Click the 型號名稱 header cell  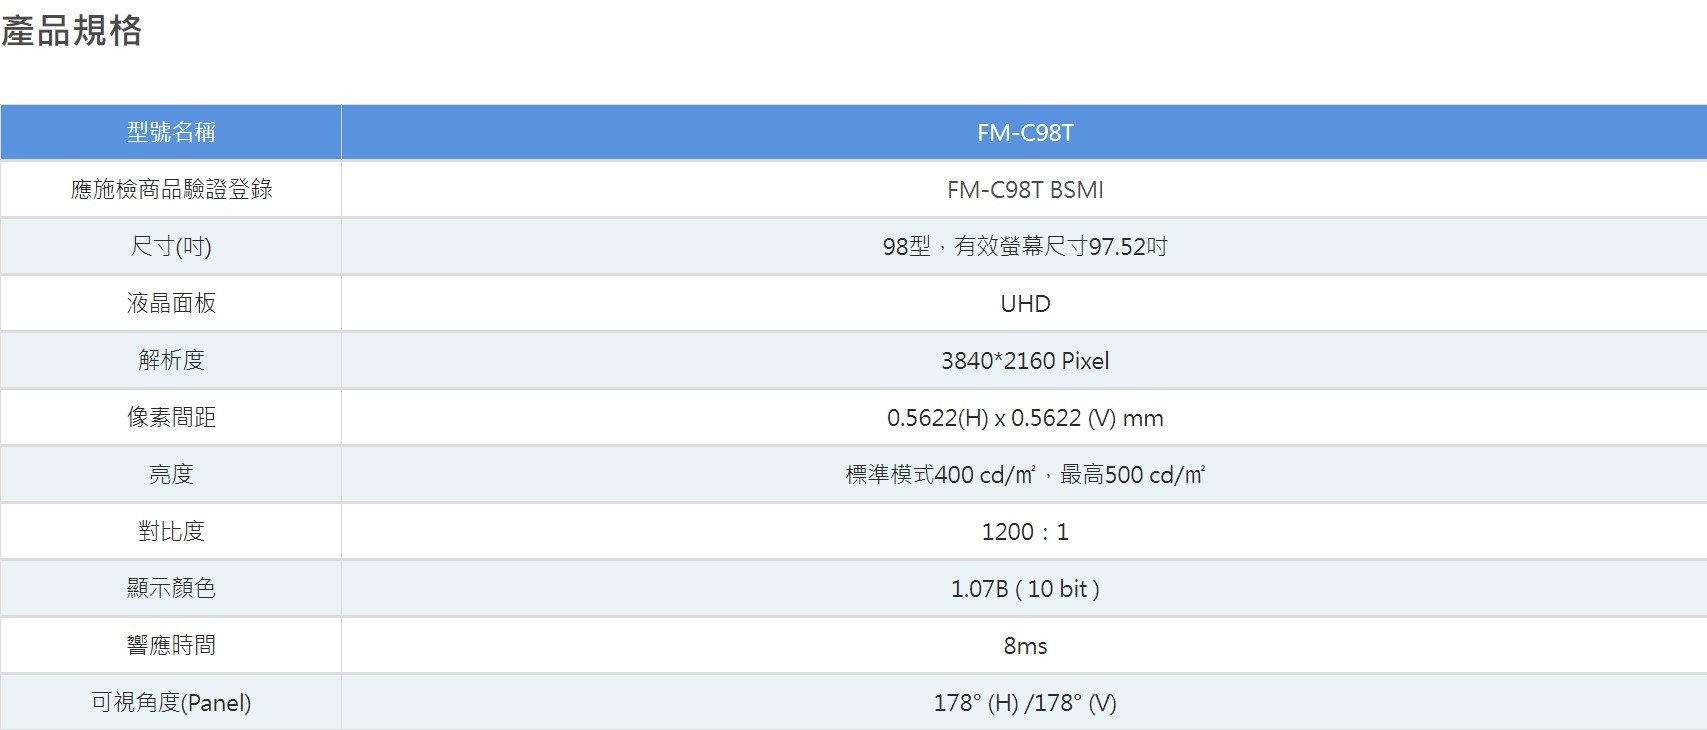(171, 132)
